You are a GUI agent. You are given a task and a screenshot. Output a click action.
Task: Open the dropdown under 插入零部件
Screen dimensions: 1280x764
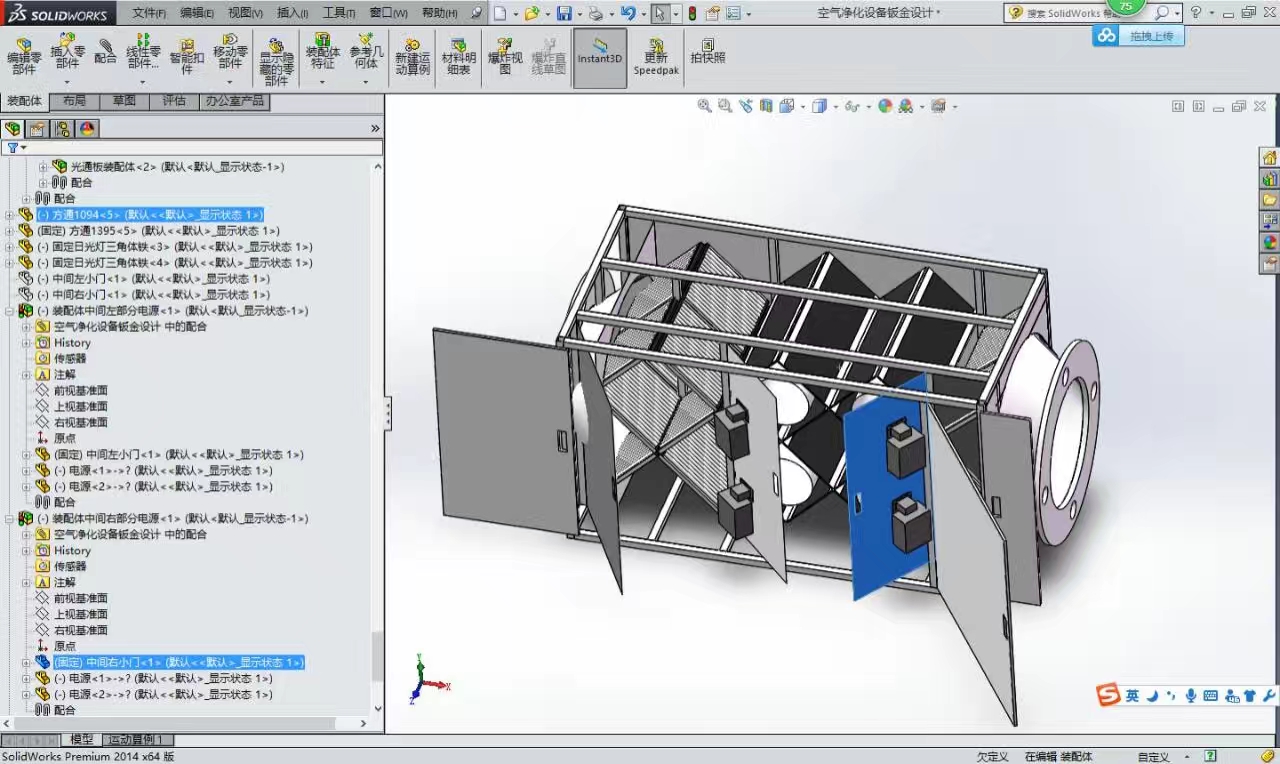(67, 82)
